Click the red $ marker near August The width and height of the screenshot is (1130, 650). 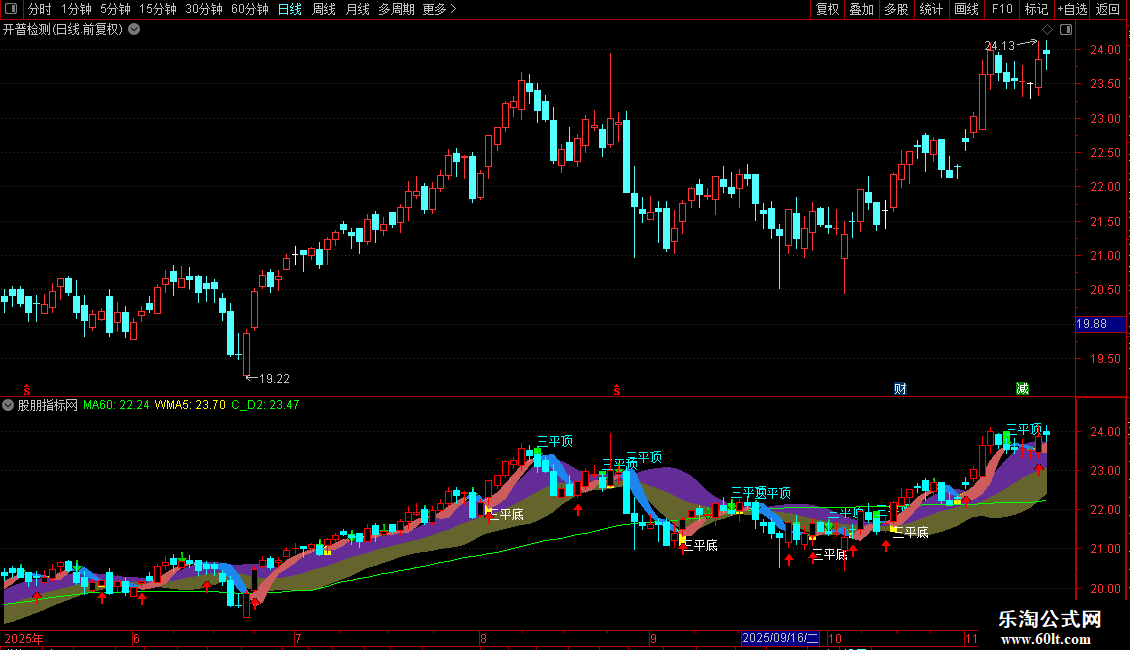[617, 390]
